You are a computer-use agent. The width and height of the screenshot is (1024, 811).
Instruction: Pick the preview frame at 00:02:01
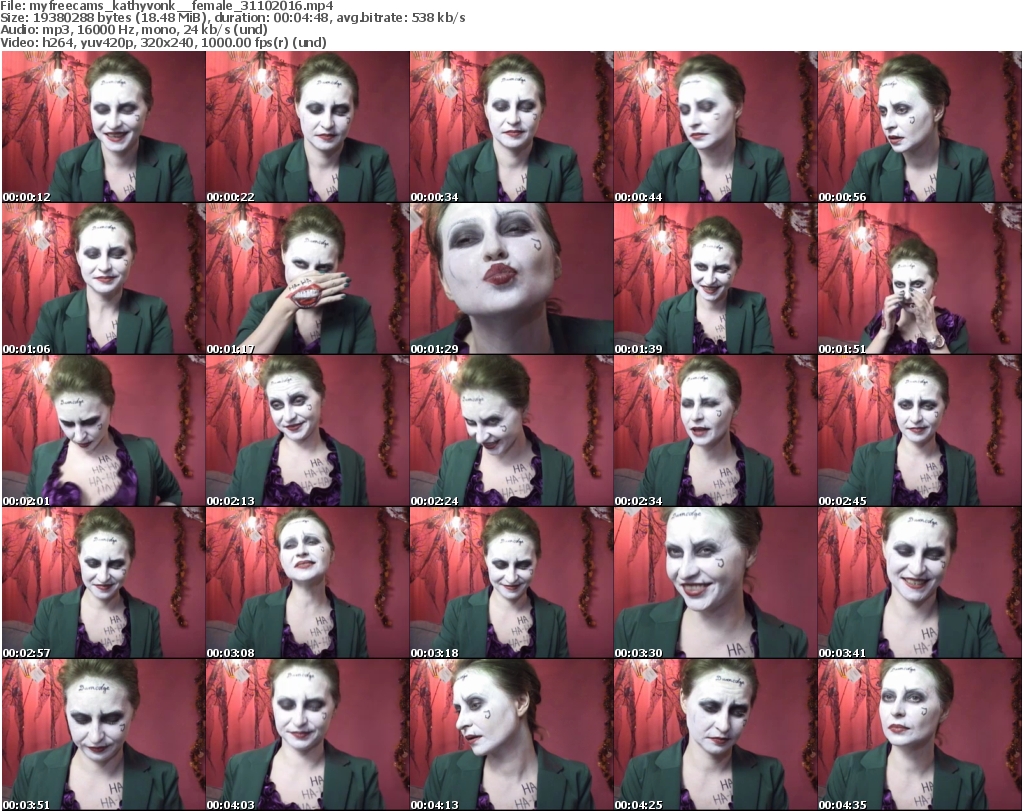pyautogui.click(x=104, y=431)
